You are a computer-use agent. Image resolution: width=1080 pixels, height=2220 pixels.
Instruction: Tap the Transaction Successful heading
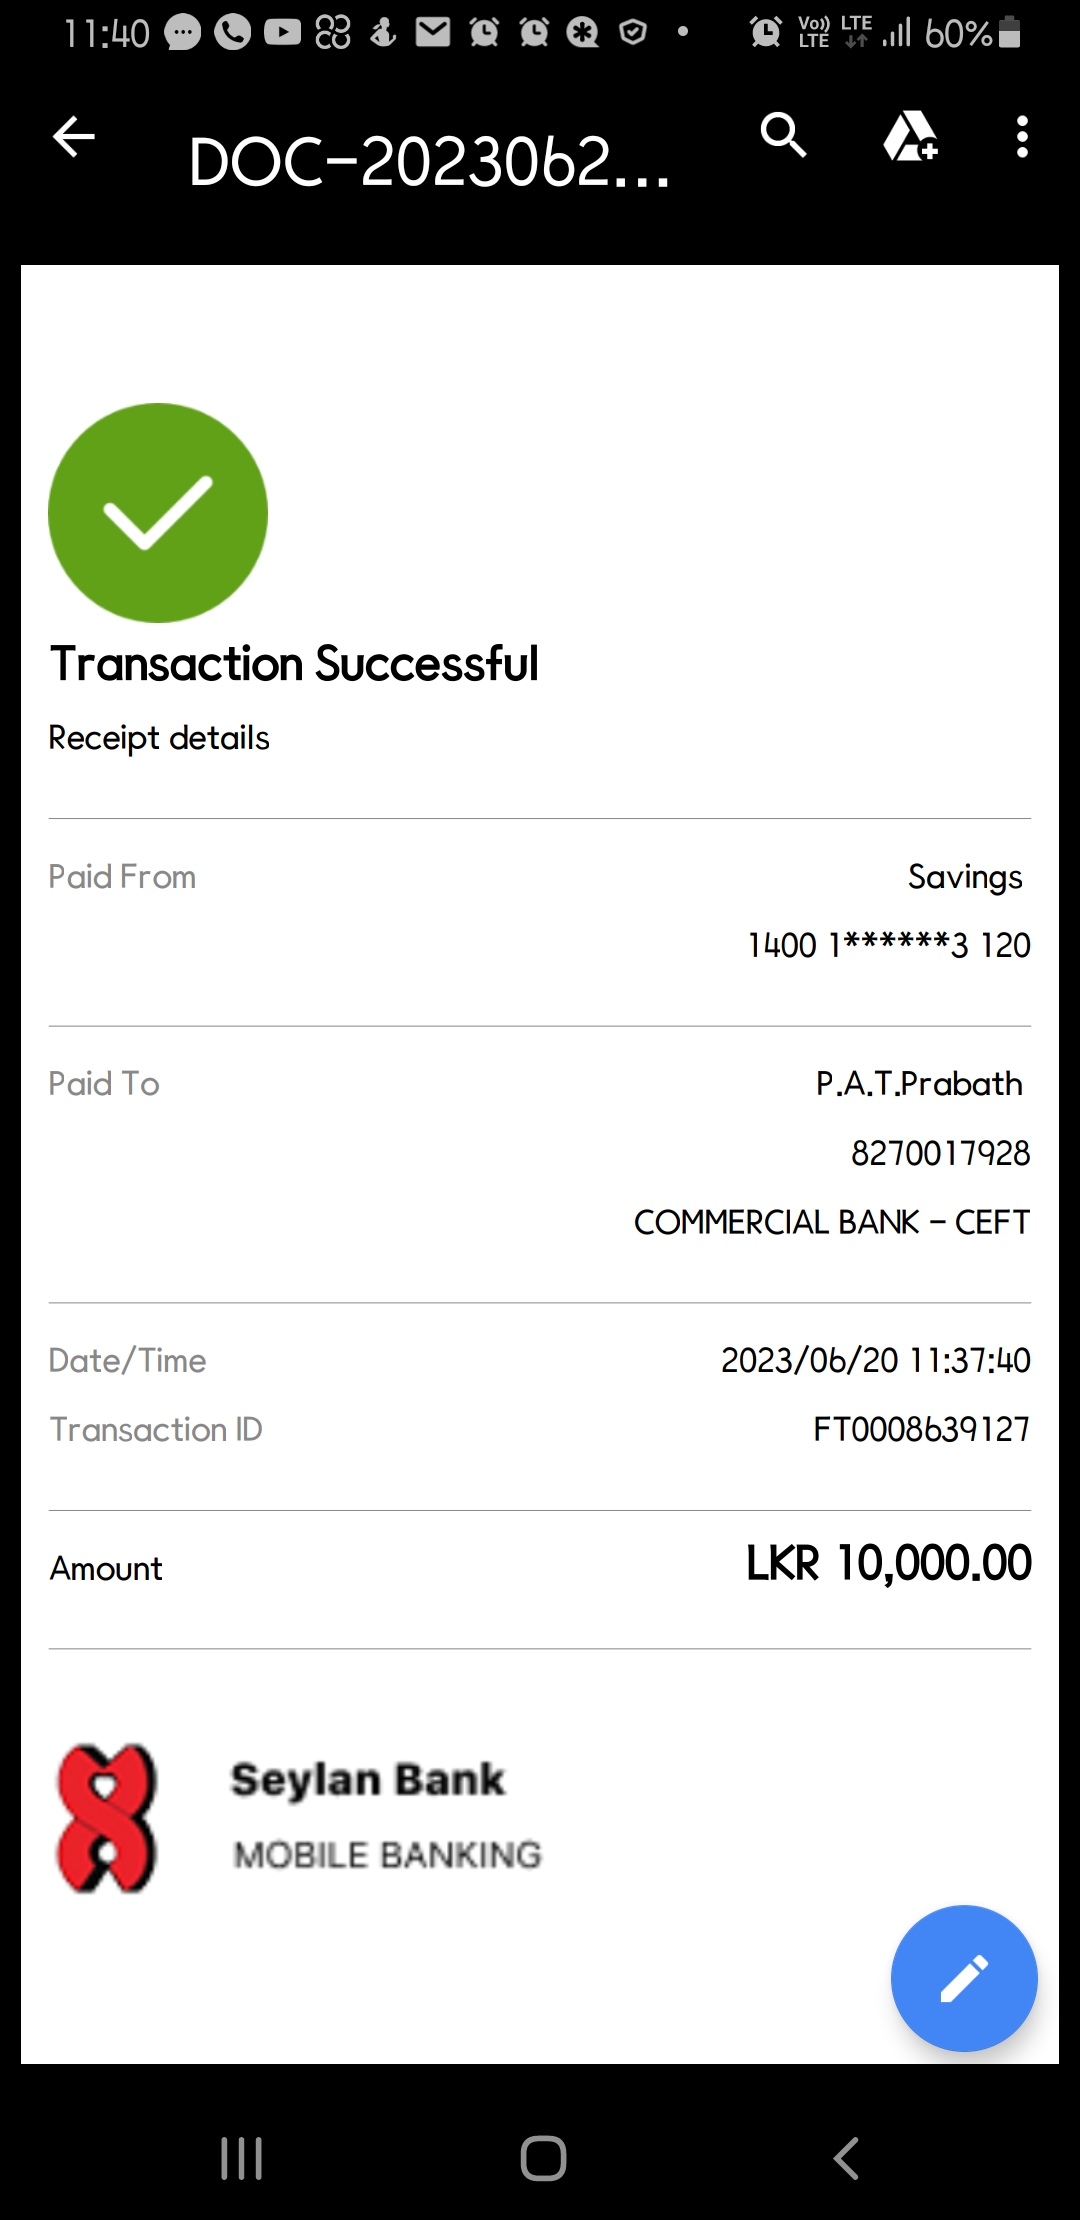294,664
